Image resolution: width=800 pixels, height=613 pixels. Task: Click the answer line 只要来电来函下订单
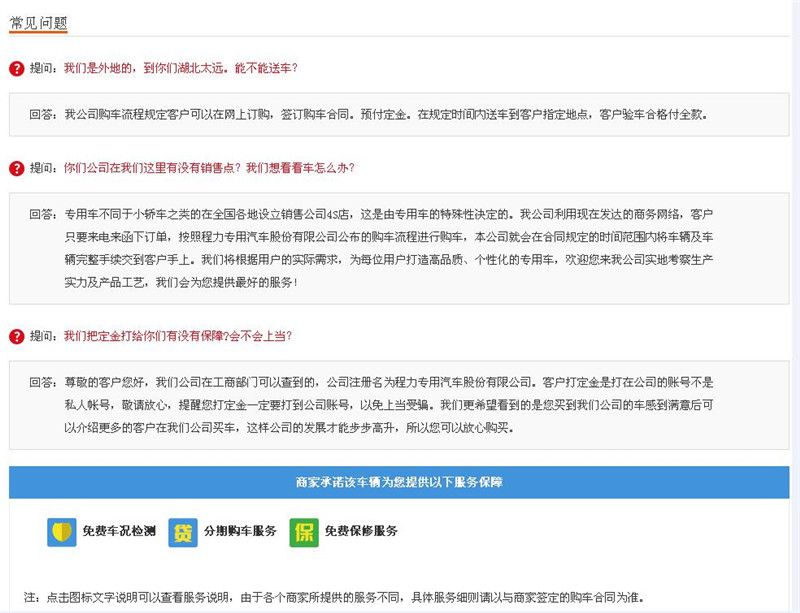pyautogui.click(x=388, y=237)
